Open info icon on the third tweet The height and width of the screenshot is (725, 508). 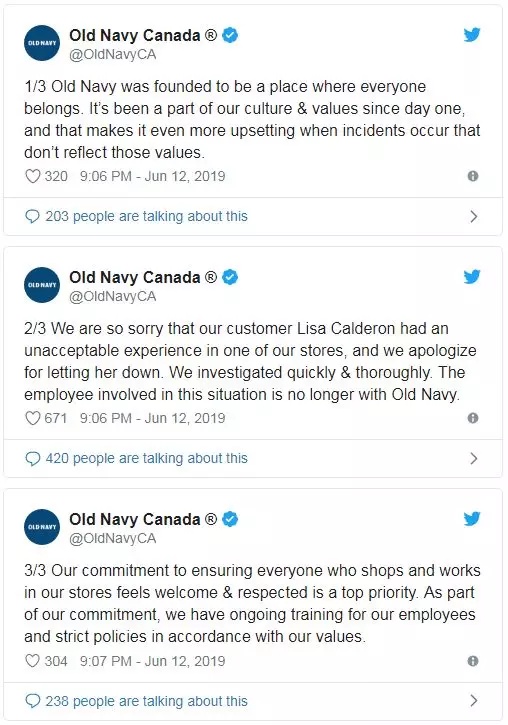point(473,661)
